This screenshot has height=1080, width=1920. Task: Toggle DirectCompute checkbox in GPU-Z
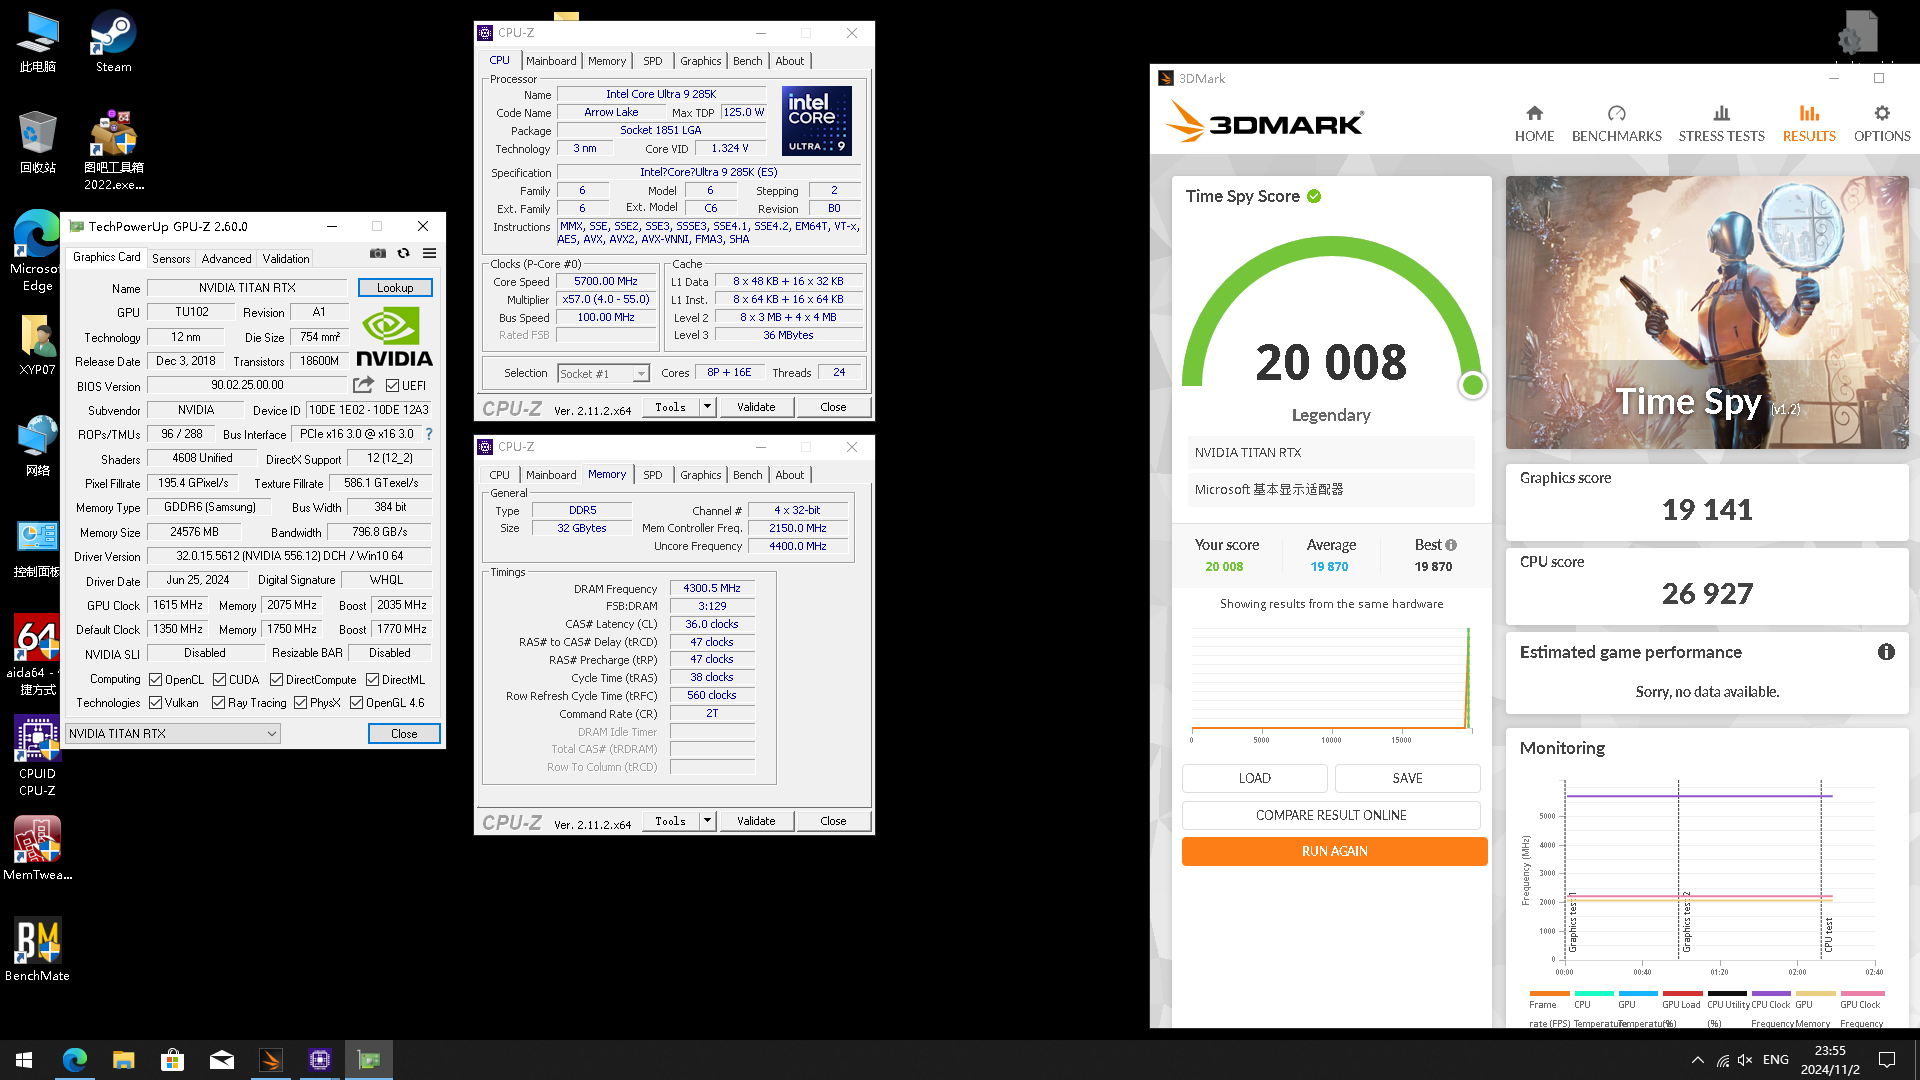pyautogui.click(x=276, y=680)
